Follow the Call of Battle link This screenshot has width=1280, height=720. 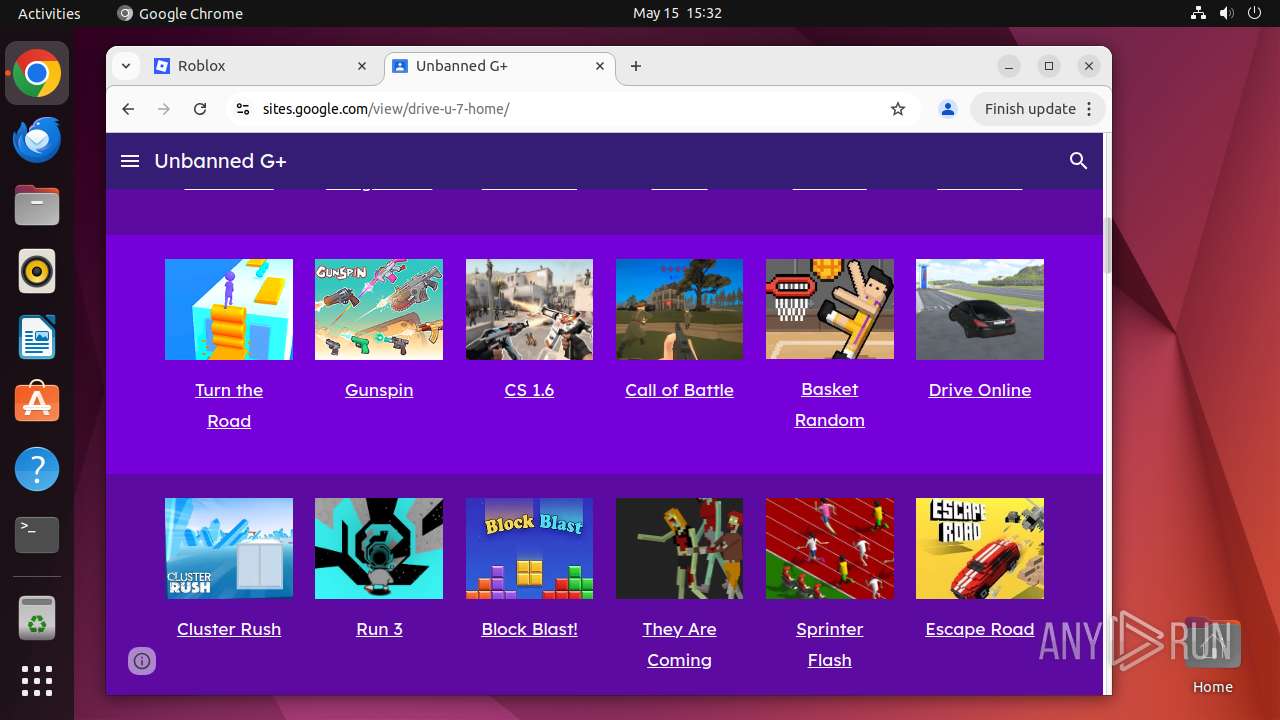click(x=679, y=390)
